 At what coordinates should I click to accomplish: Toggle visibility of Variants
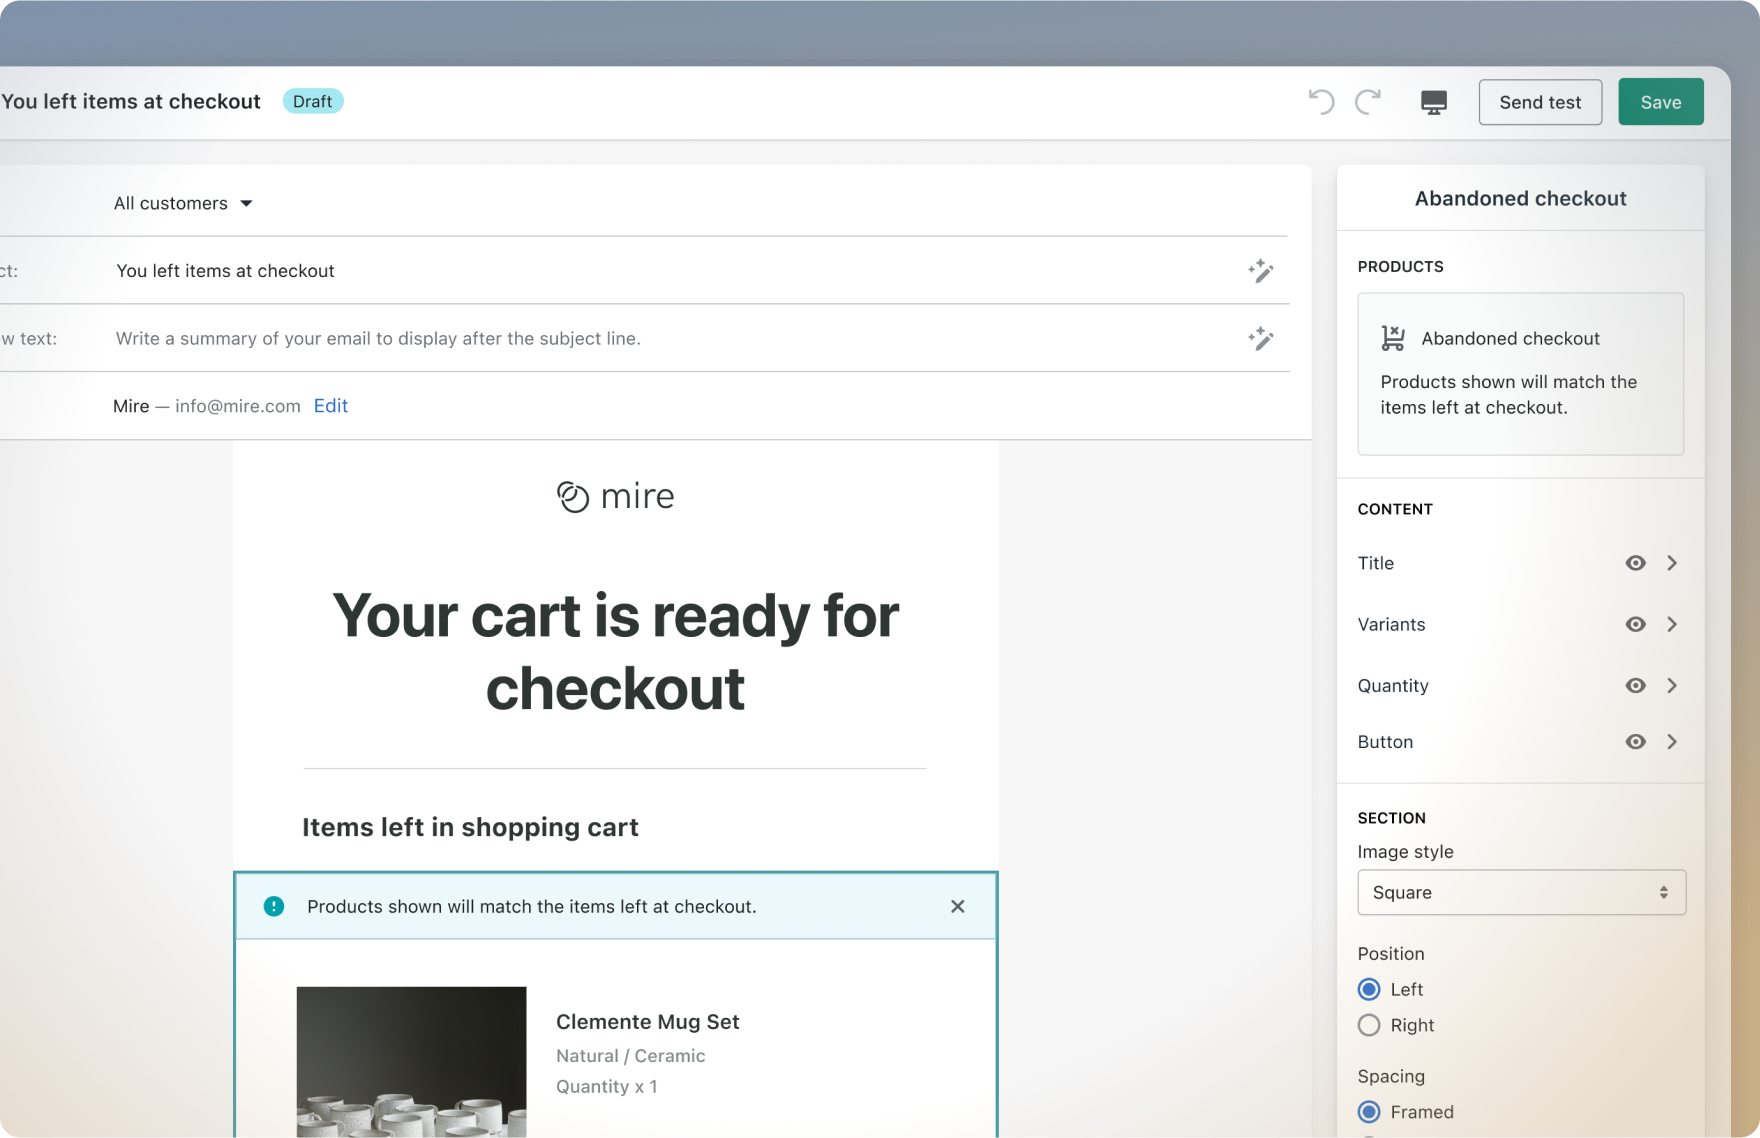1635,624
